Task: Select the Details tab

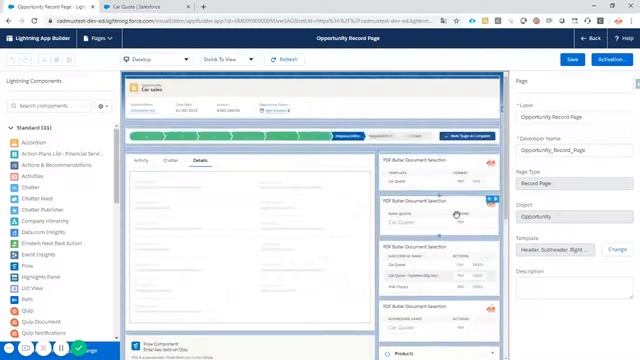Action: click(200, 160)
